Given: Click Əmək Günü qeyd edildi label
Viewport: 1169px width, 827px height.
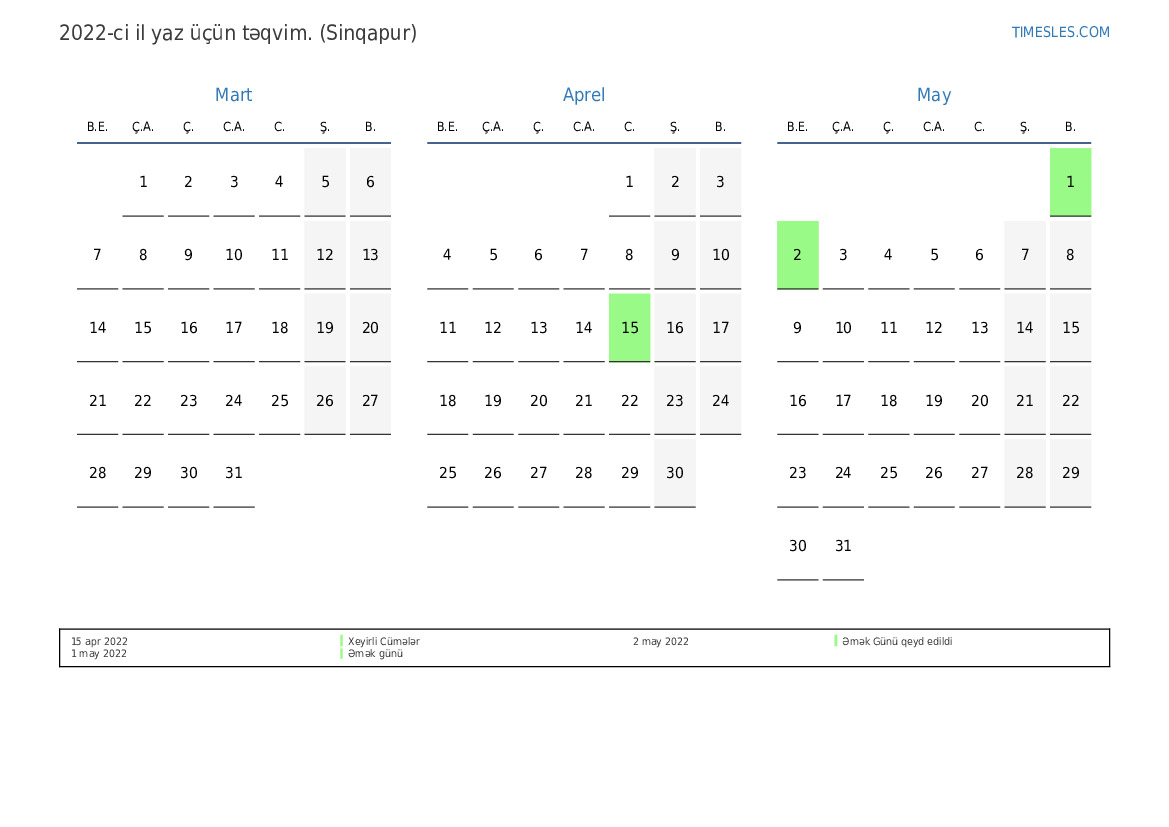Looking at the screenshot, I should point(897,641).
